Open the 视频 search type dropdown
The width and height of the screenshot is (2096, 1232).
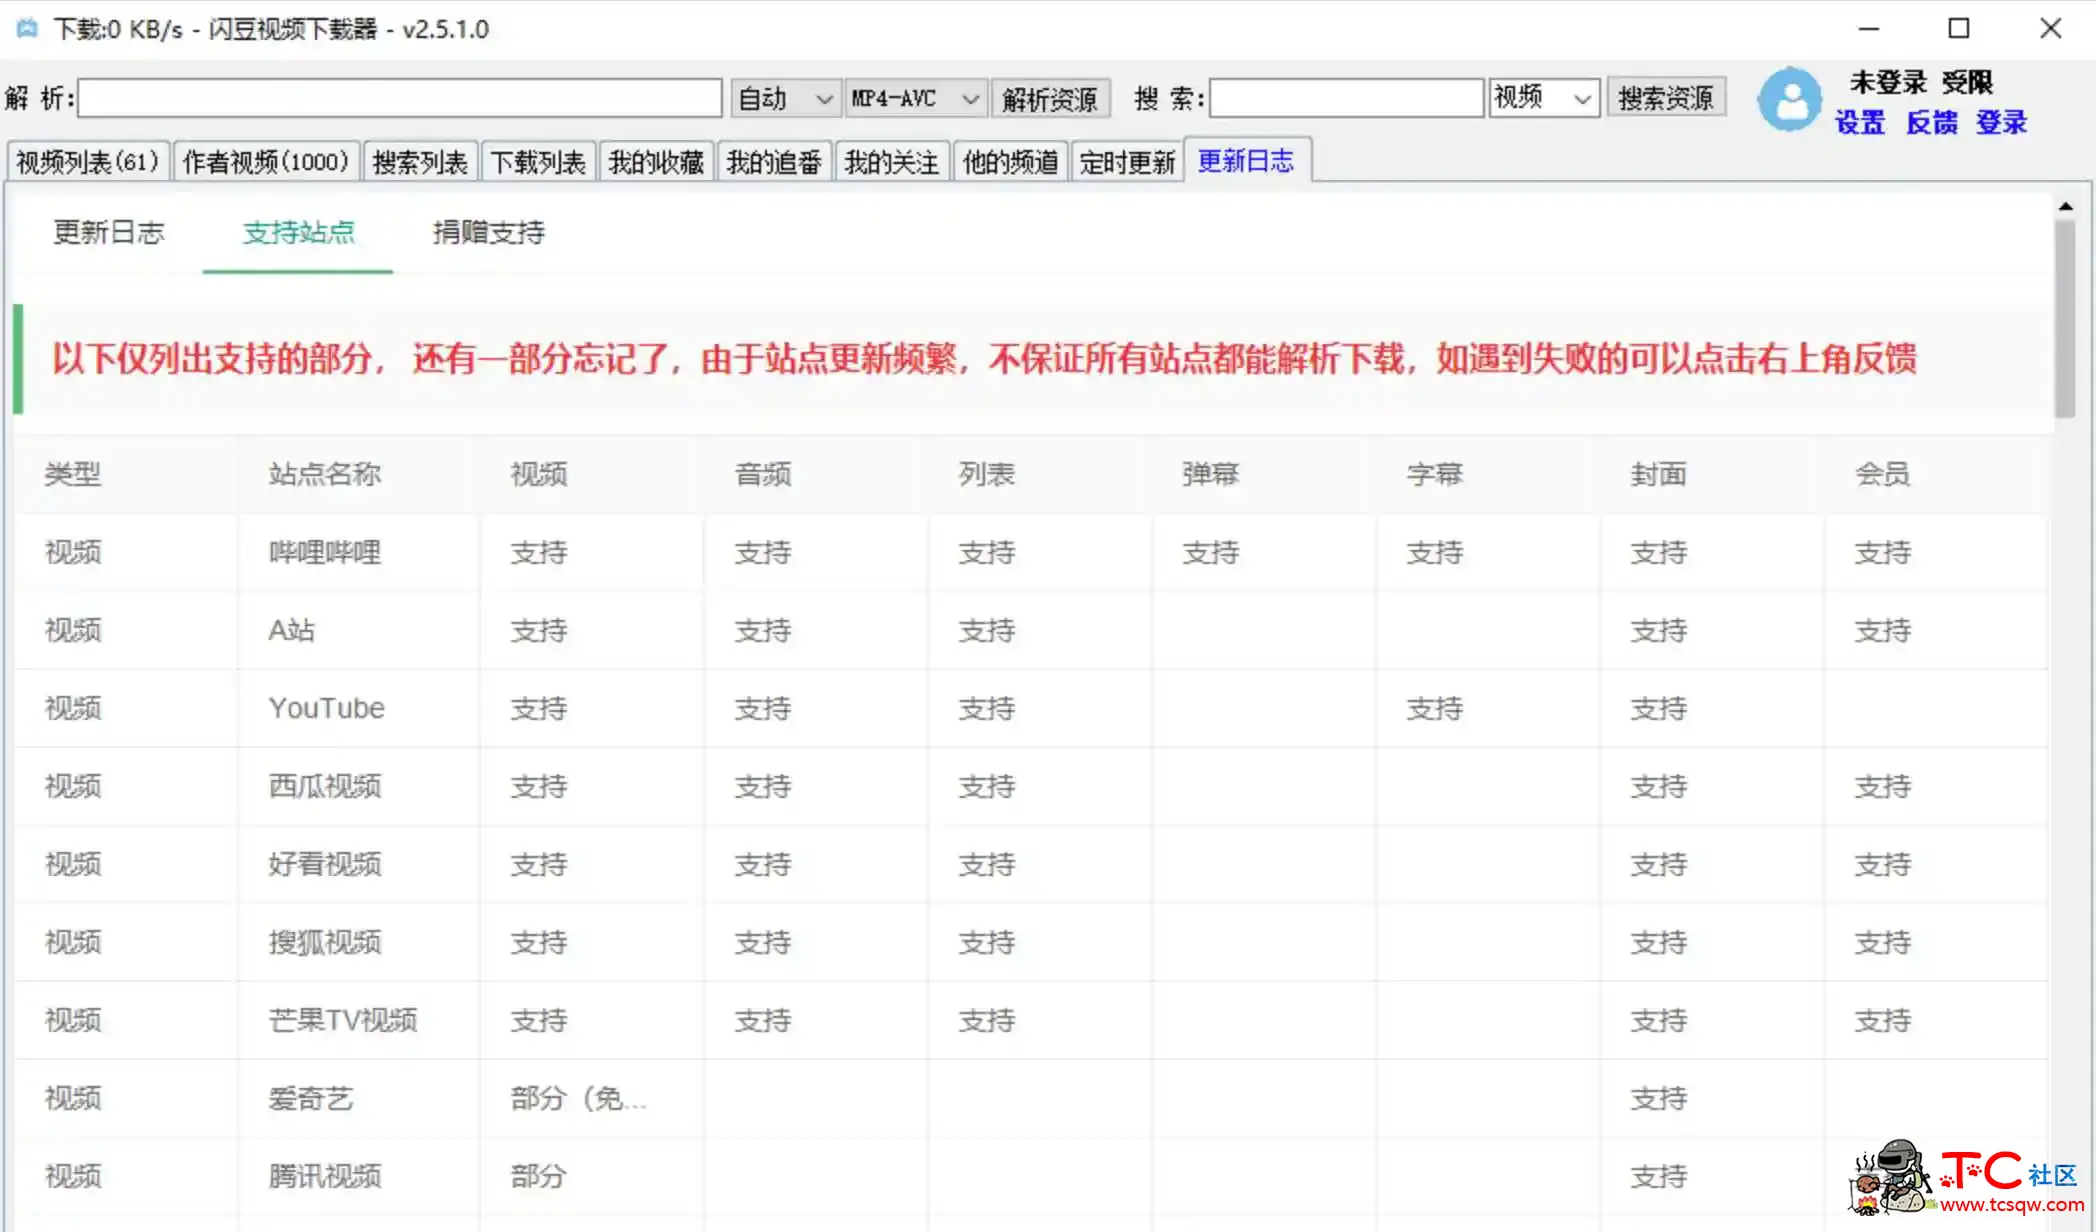click(1544, 98)
